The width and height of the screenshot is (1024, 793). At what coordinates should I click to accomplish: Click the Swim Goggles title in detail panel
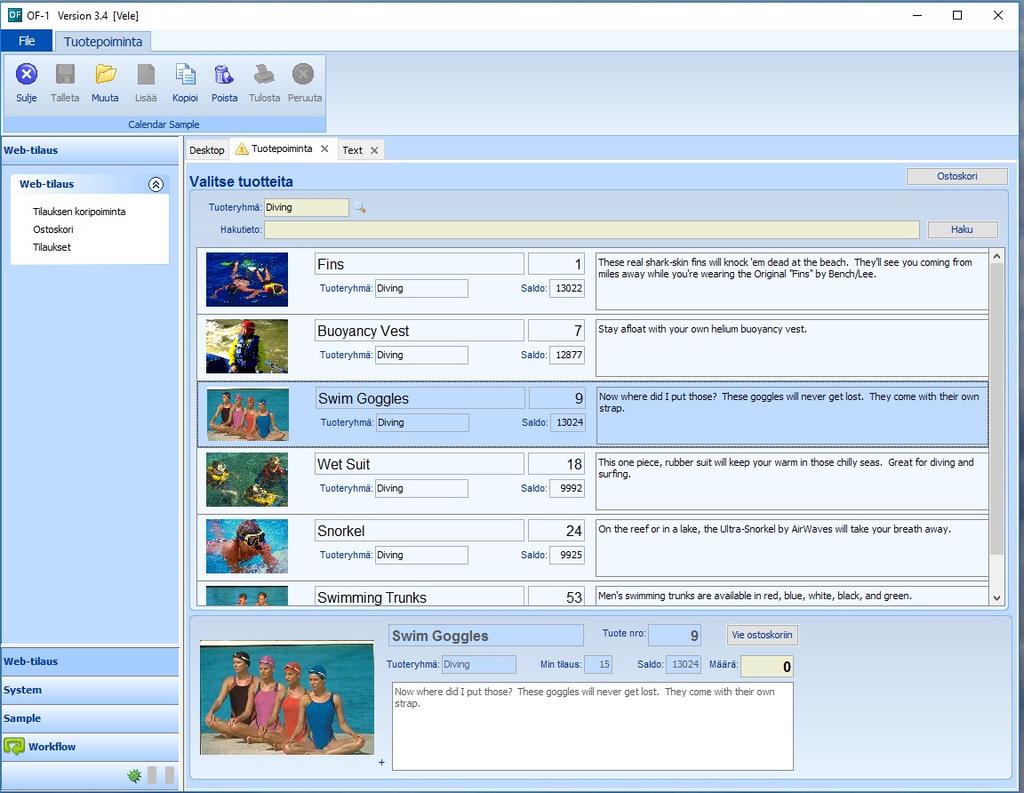click(486, 636)
